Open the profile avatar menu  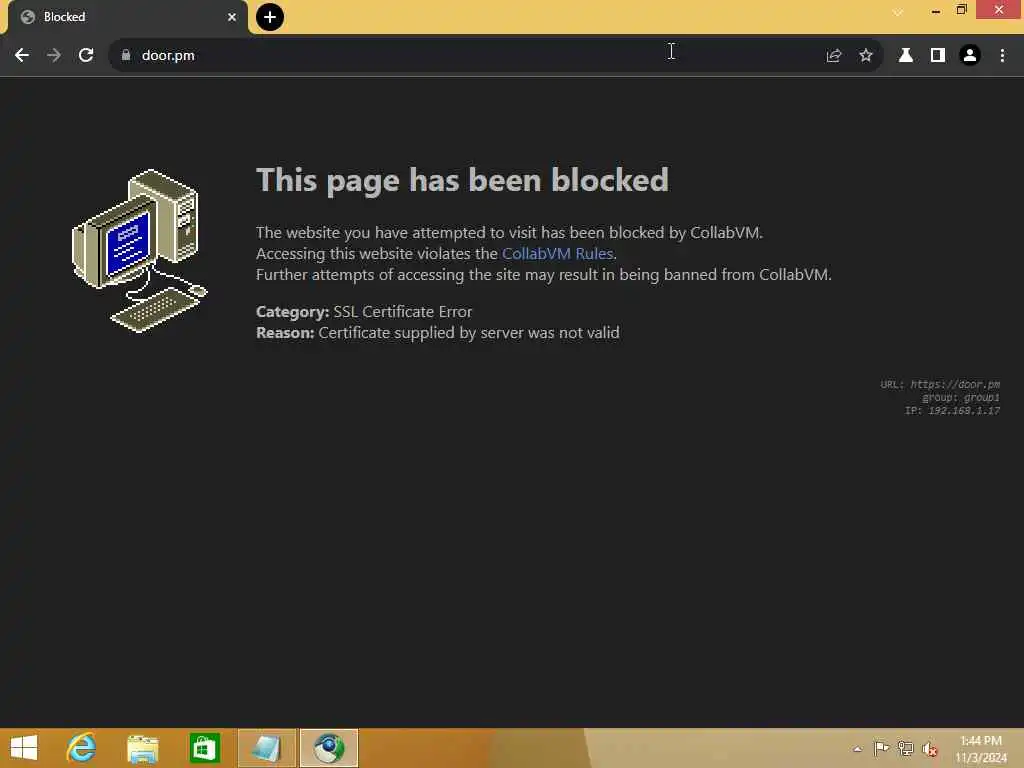[x=970, y=56]
